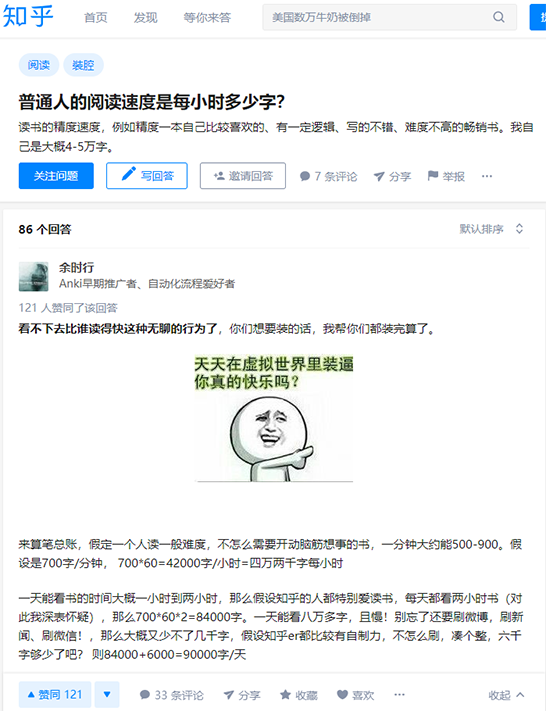546x711 pixels.
Task: Share the question via 分享 icon
Action: 392,176
